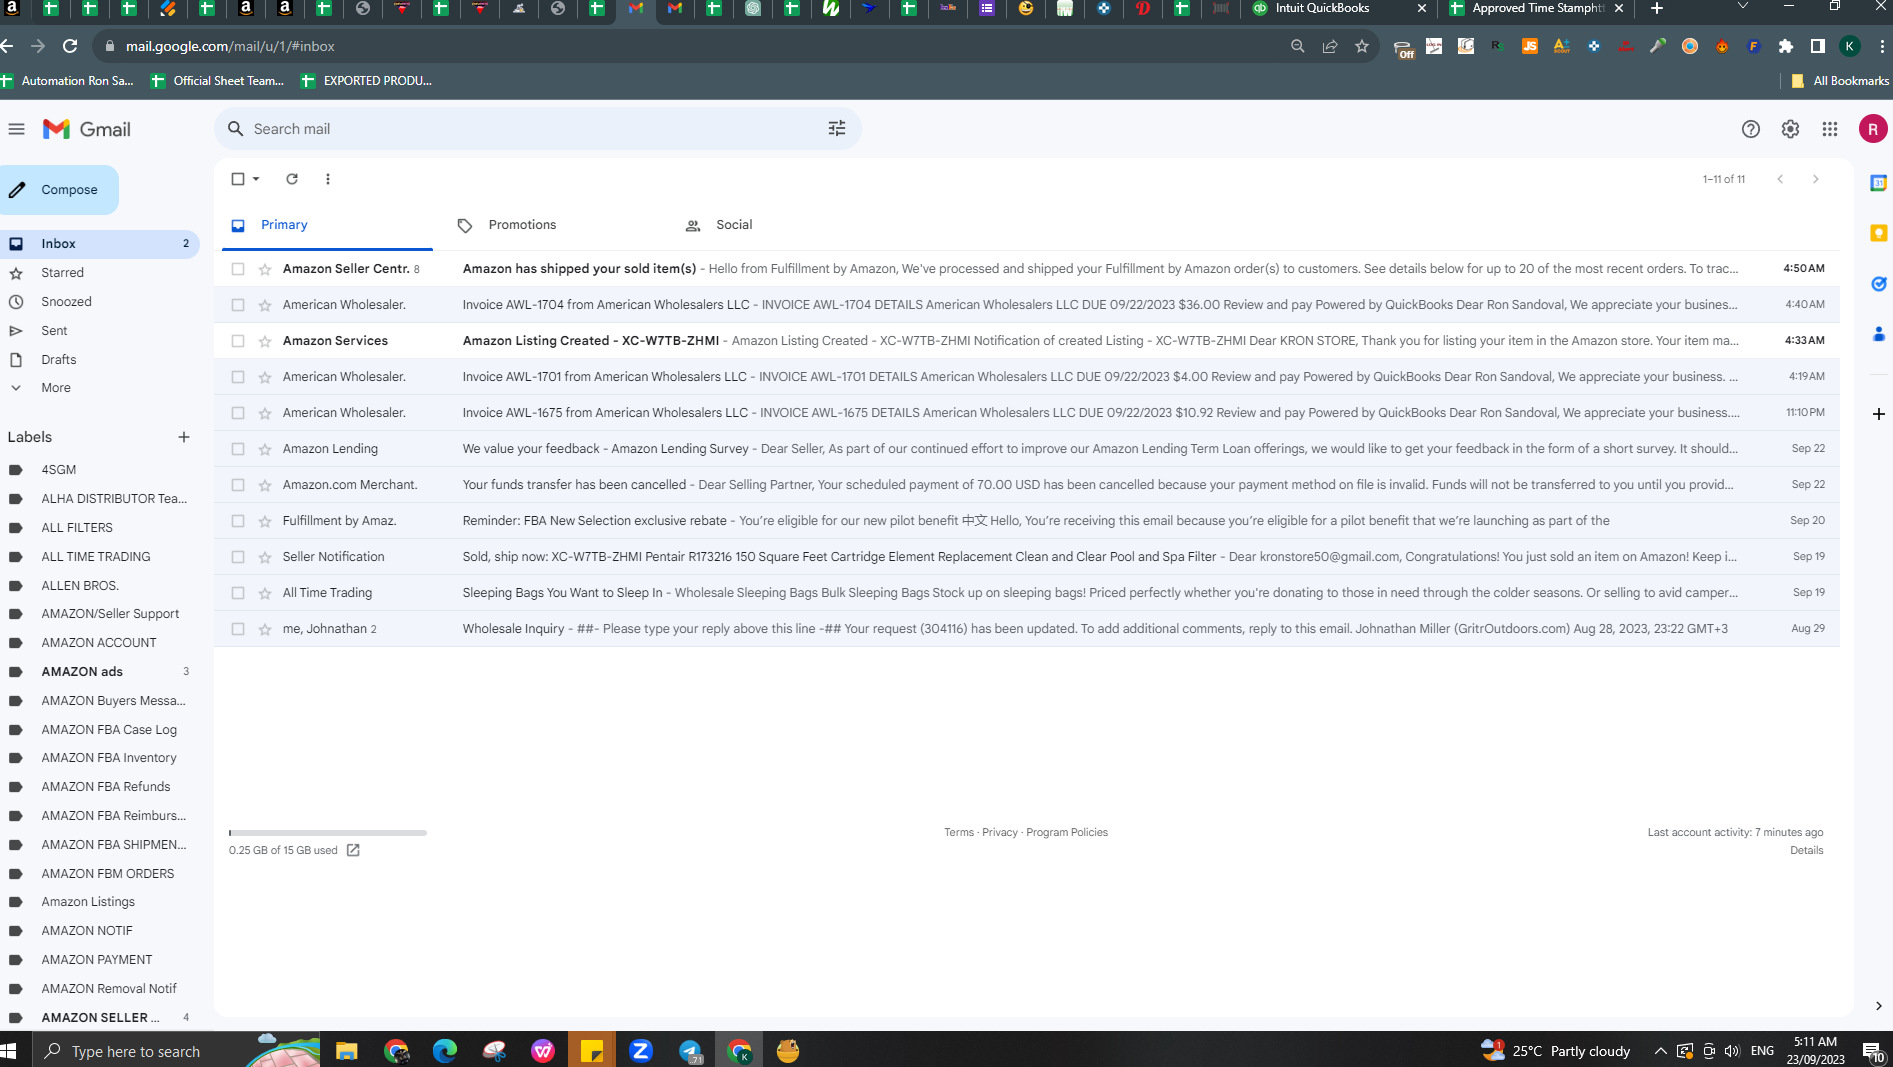Select Amazon Services email checkbox
The image size is (1893, 1067).
238,341
